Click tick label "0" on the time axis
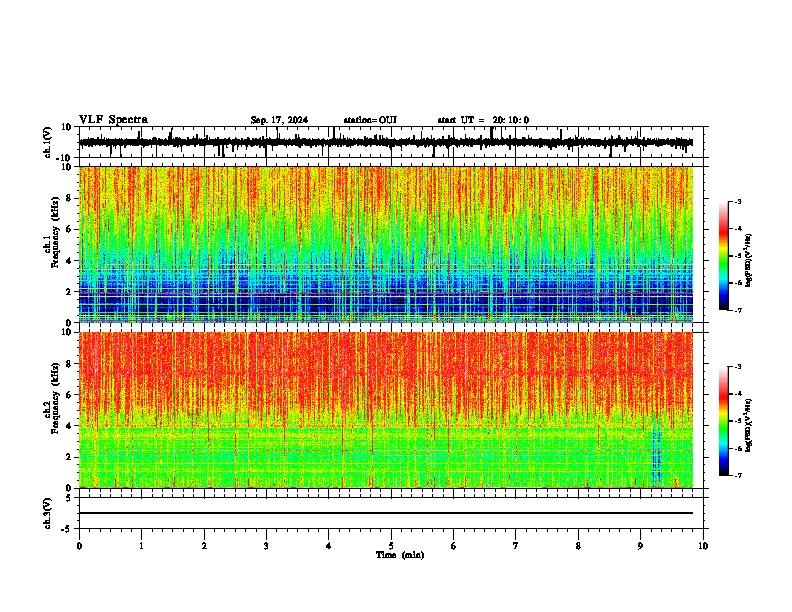The height and width of the screenshot is (612, 792). (x=79, y=546)
